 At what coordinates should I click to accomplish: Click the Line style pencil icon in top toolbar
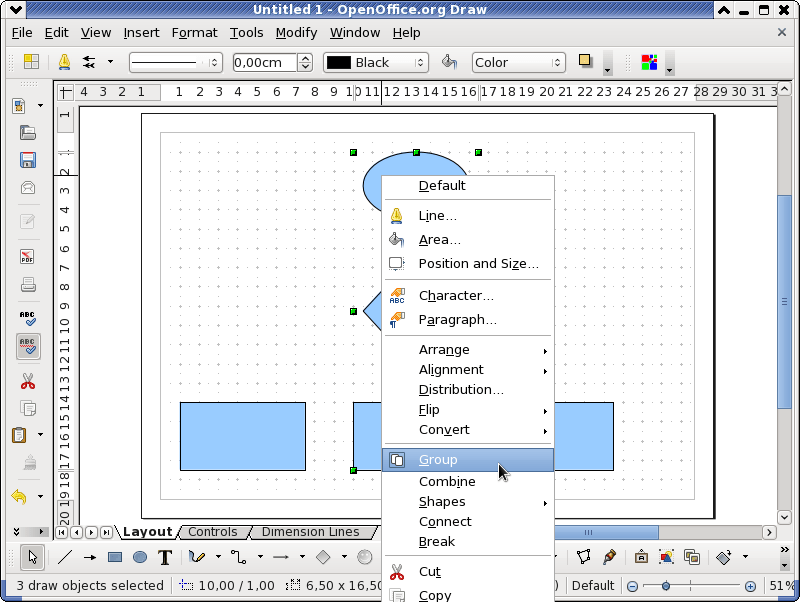click(x=64, y=62)
